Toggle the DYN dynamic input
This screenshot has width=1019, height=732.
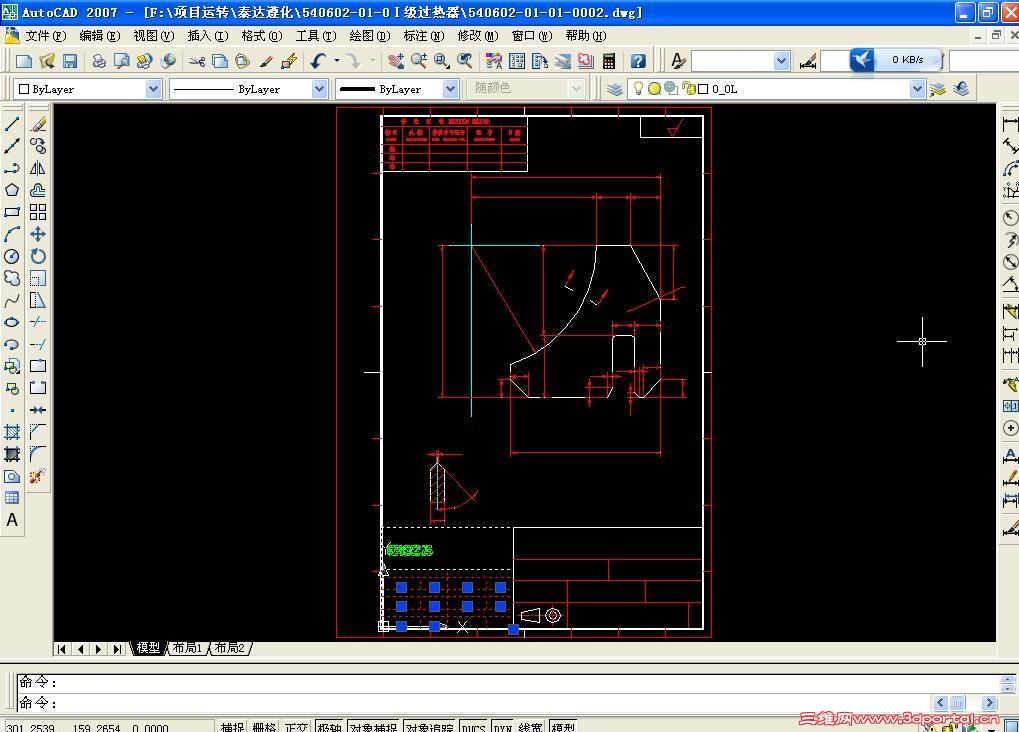tap(502, 727)
